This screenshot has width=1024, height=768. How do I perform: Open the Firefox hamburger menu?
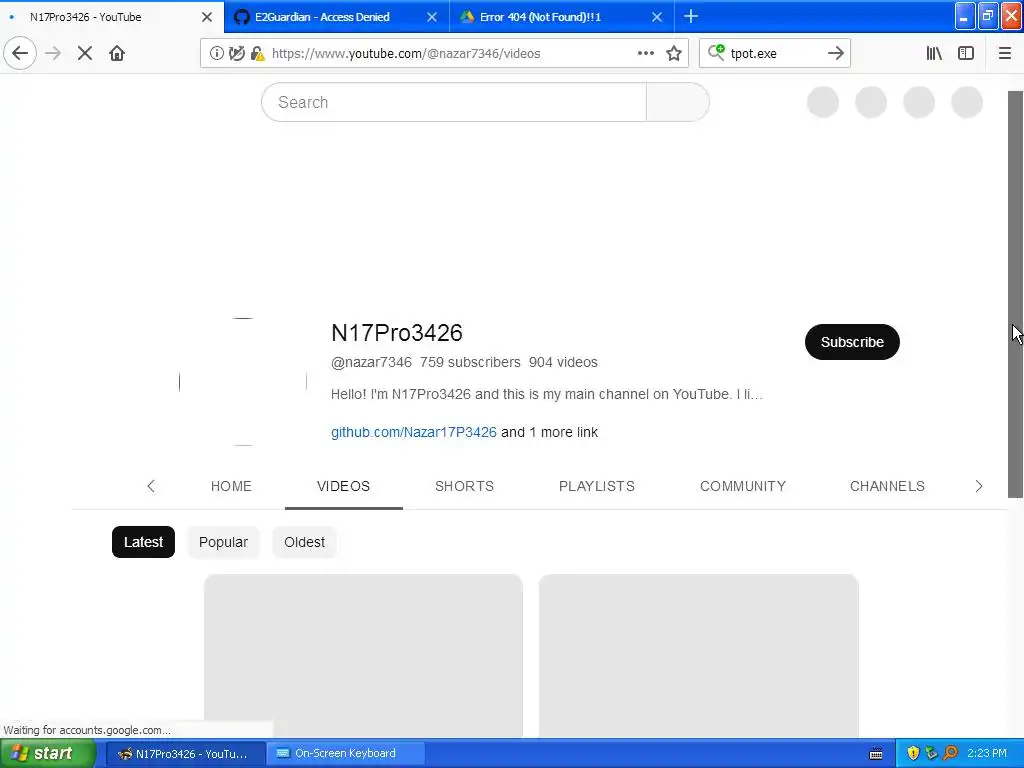click(1004, 54)
